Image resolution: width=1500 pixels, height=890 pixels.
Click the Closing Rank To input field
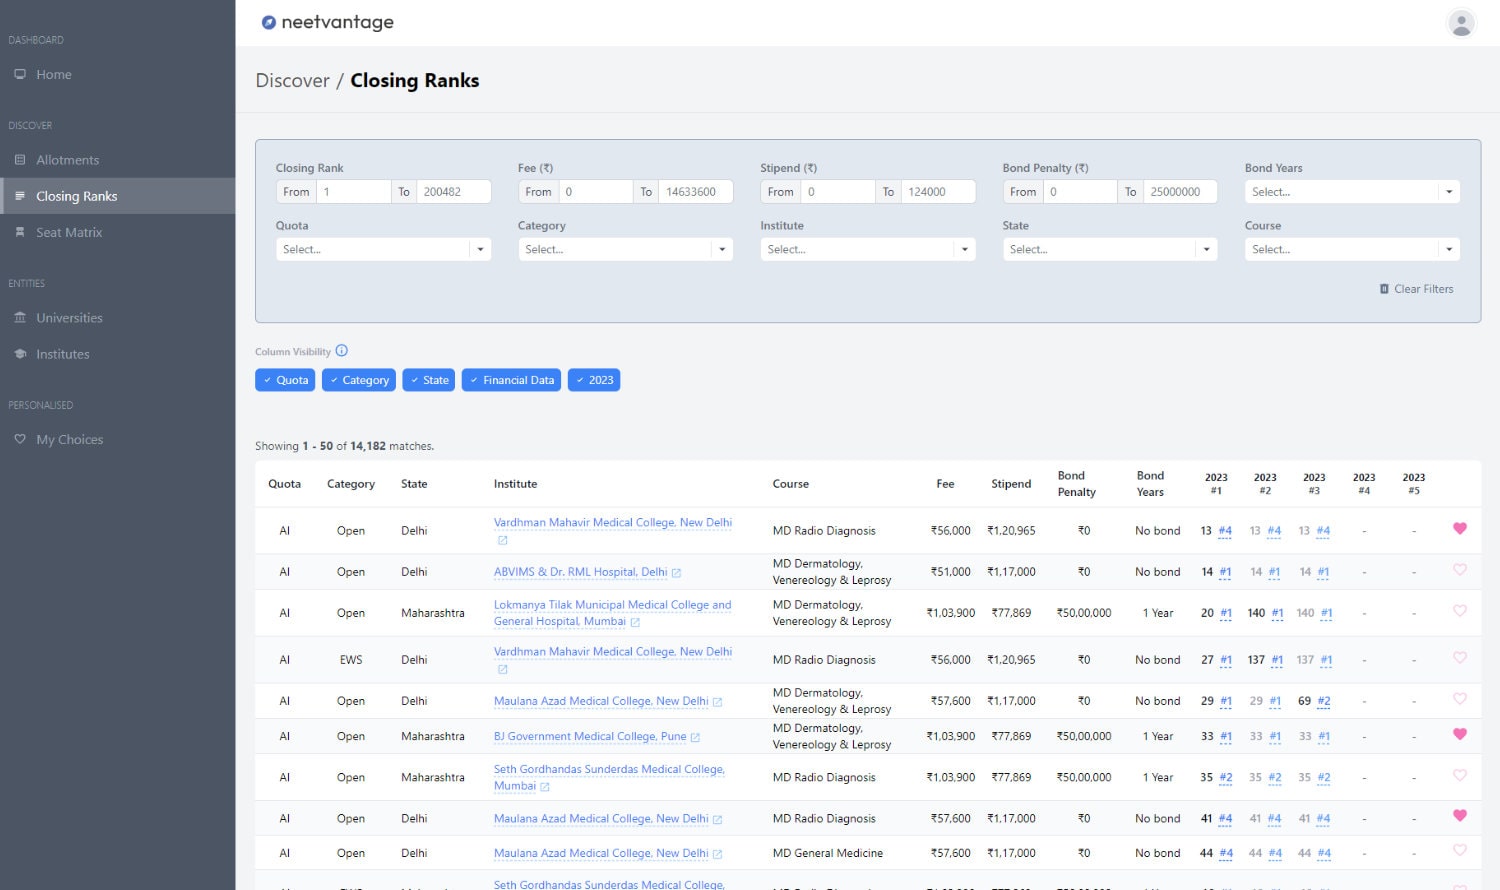(x=452, y=192)
